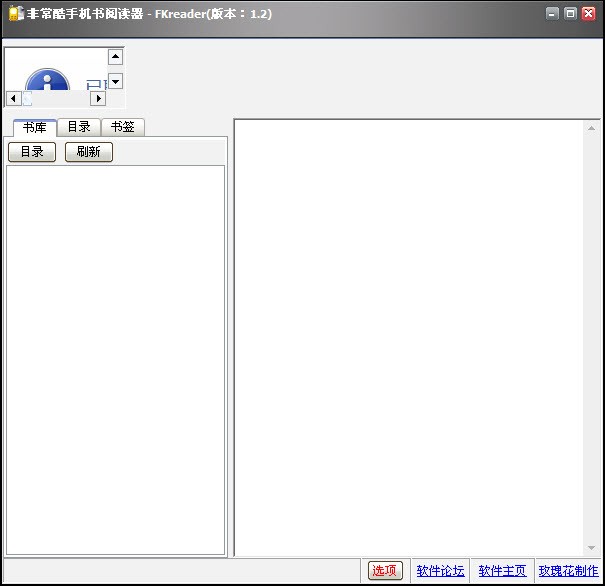Click reading pane scroll down arrow

point(591,548)
